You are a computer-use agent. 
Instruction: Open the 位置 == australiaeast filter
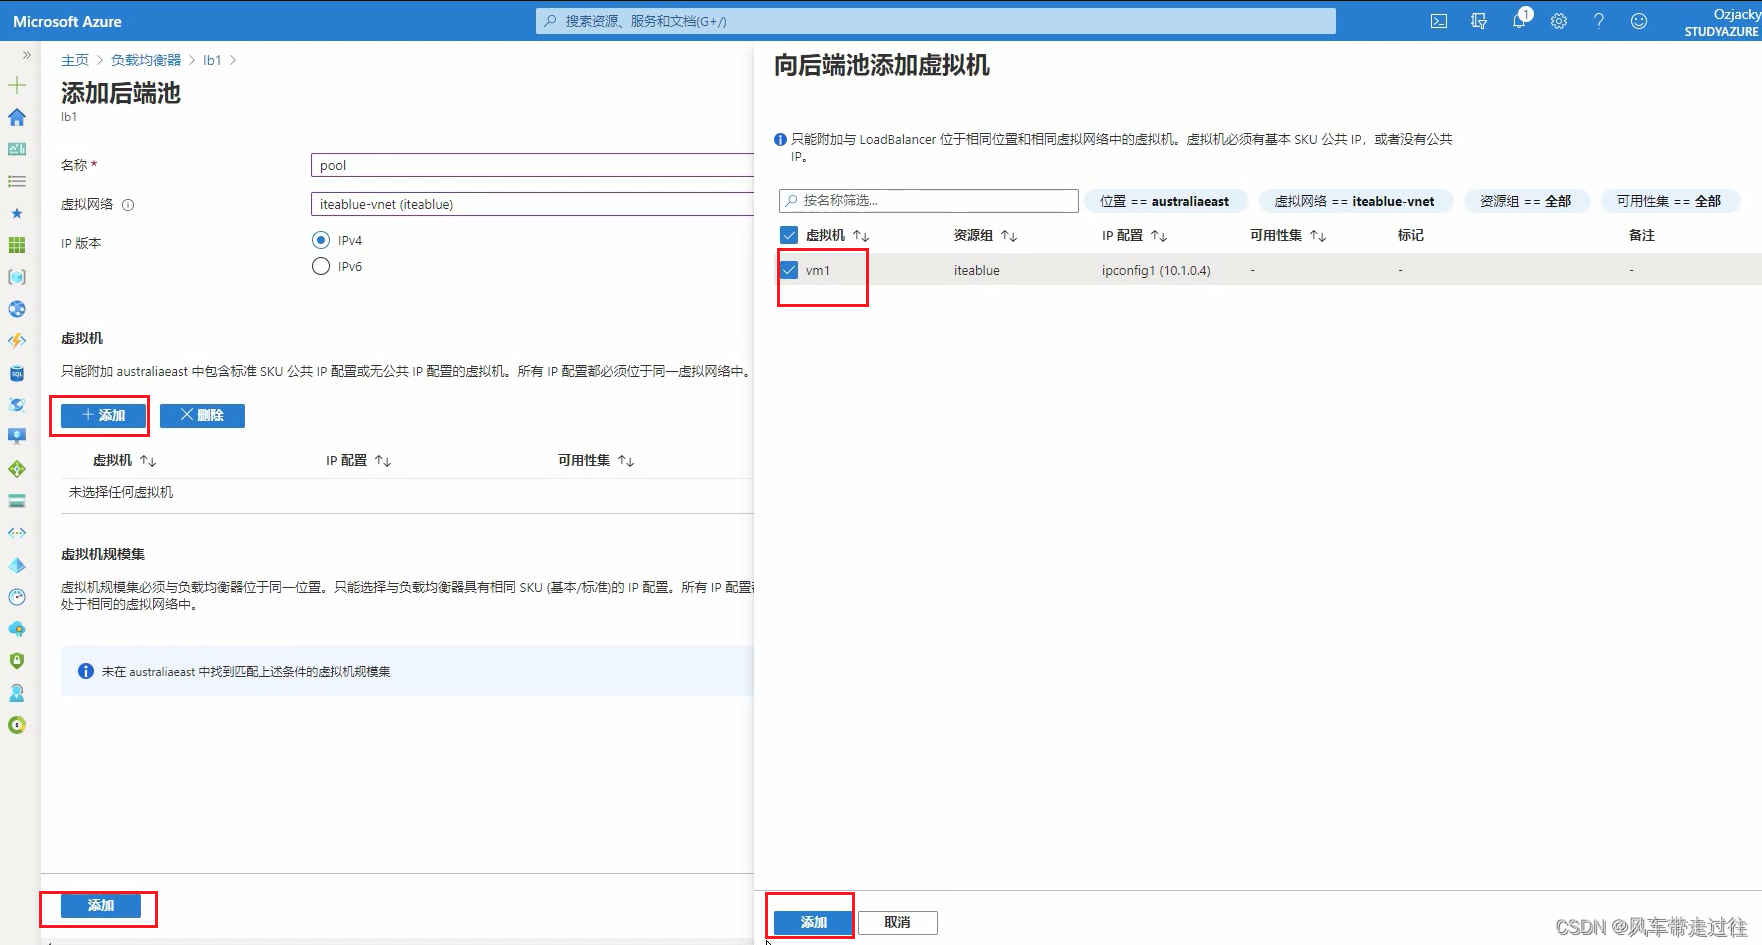pyautogui.click(x=1165, y=201)
